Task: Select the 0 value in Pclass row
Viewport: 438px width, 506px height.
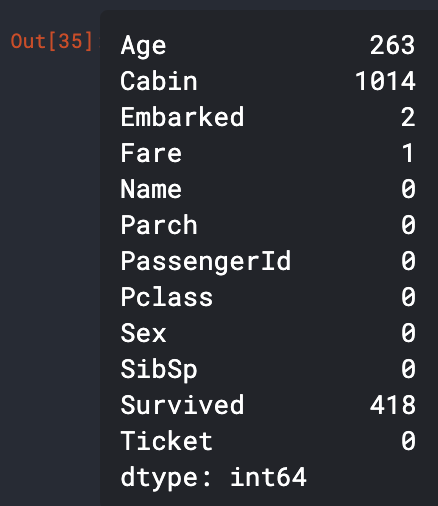Action: (408, 297)
